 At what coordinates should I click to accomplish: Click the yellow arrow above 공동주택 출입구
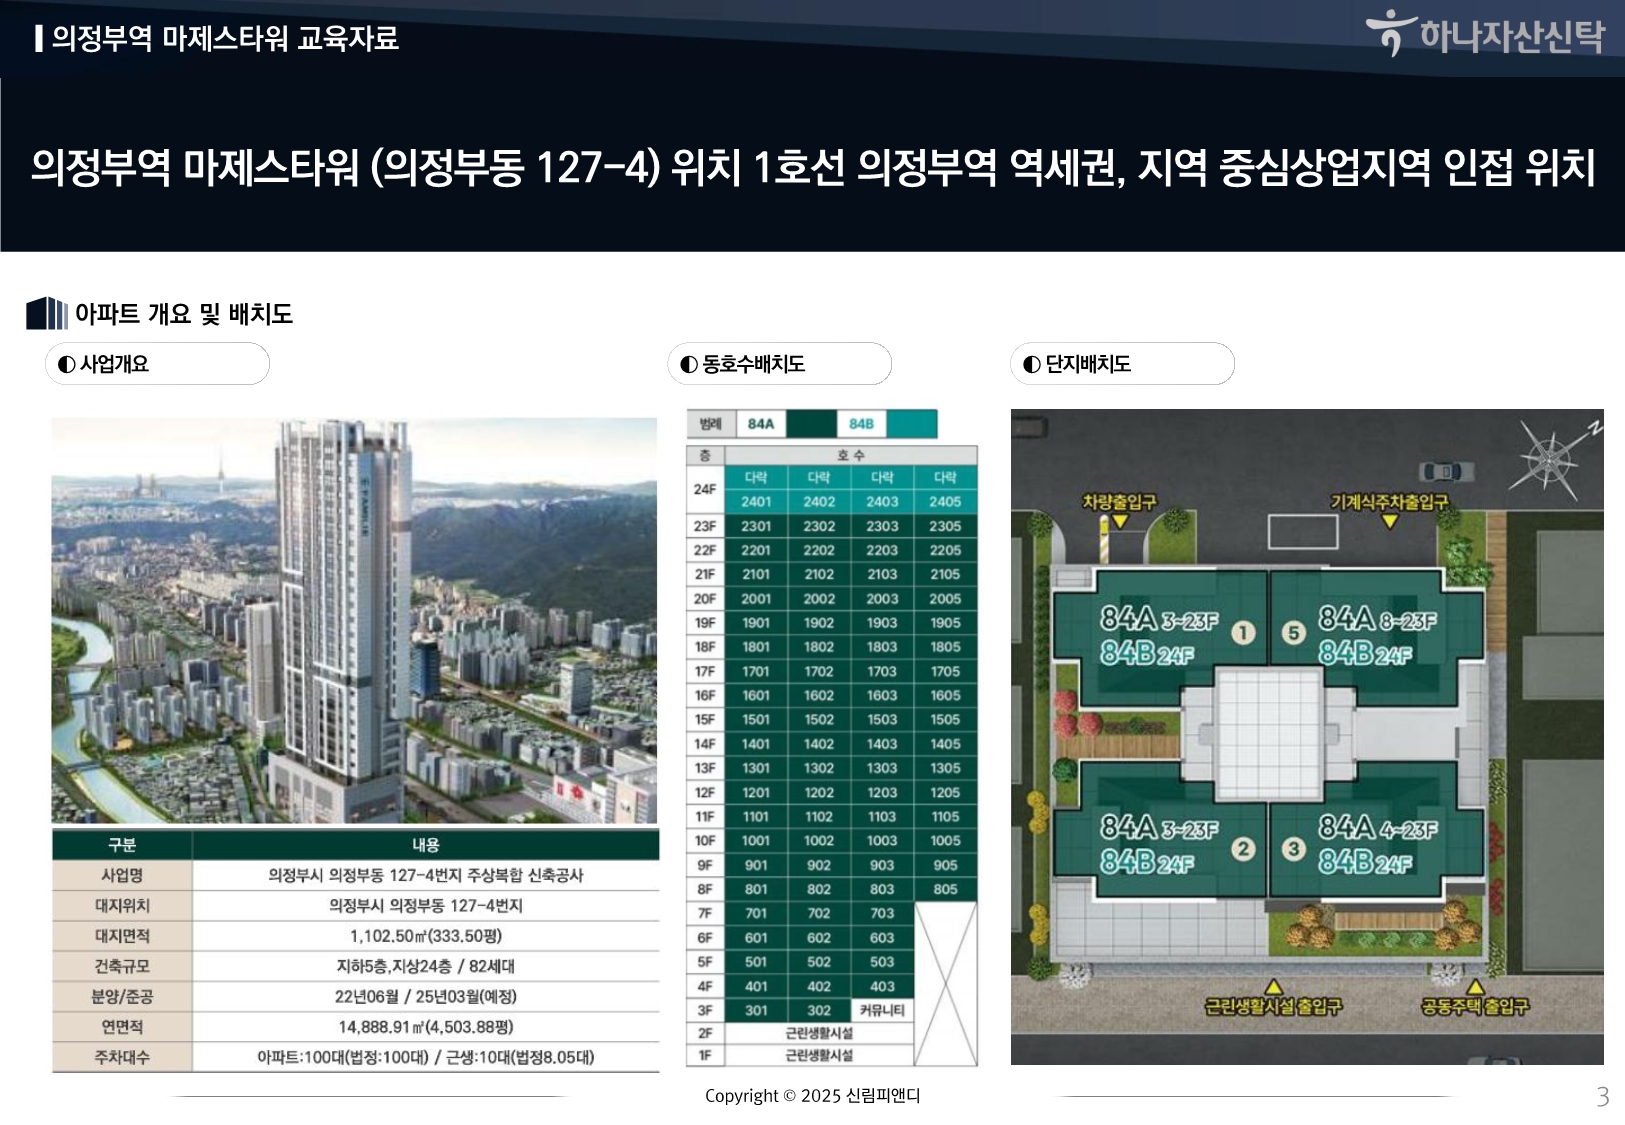click(1475, 987)
